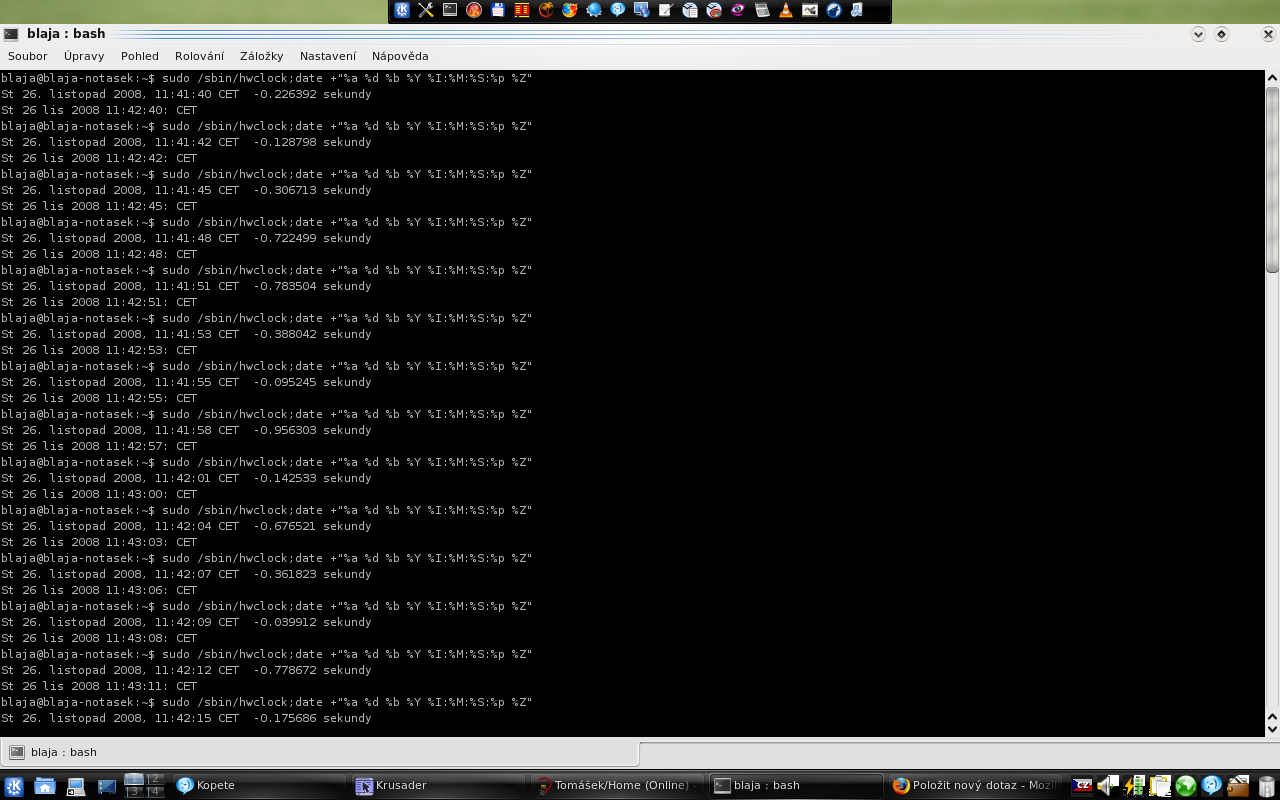Open the home folder icon in taskbar
The width and height of the screenshot is (1280, 800).
pyautogui.click(x=45, y=786)
